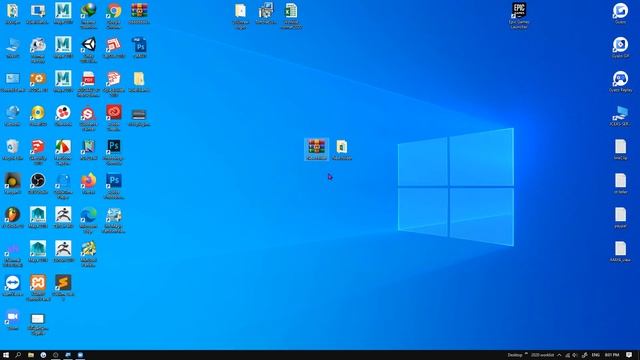Expand the hidden system tray icons

pos(559,355)
